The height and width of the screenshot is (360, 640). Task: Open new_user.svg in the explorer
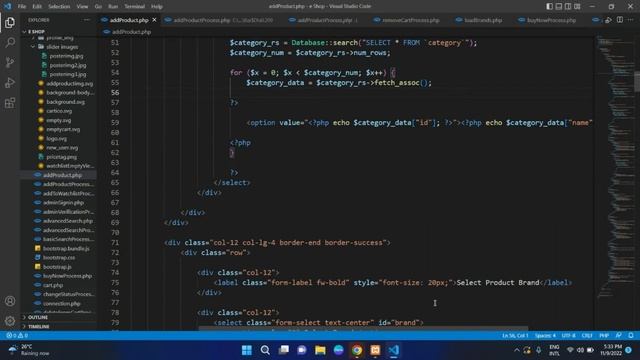pyautogui.click(x=62, y=148)
